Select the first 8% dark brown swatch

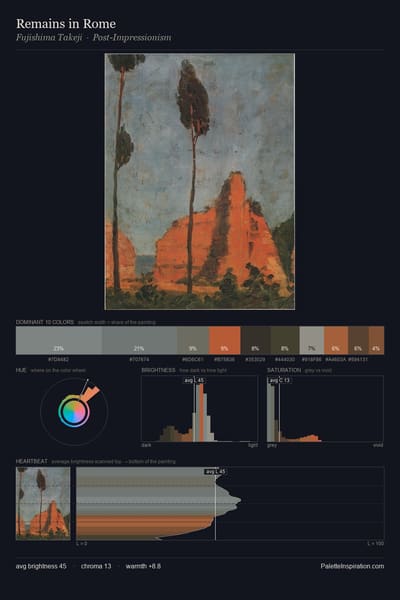point(255,340)
